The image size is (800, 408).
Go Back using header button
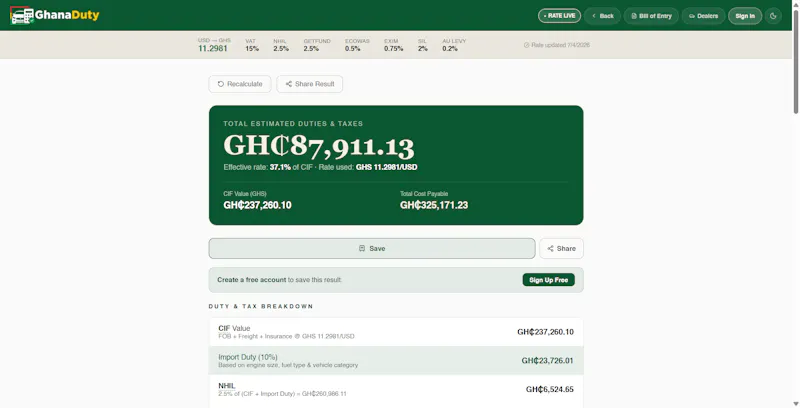[603, 16]
